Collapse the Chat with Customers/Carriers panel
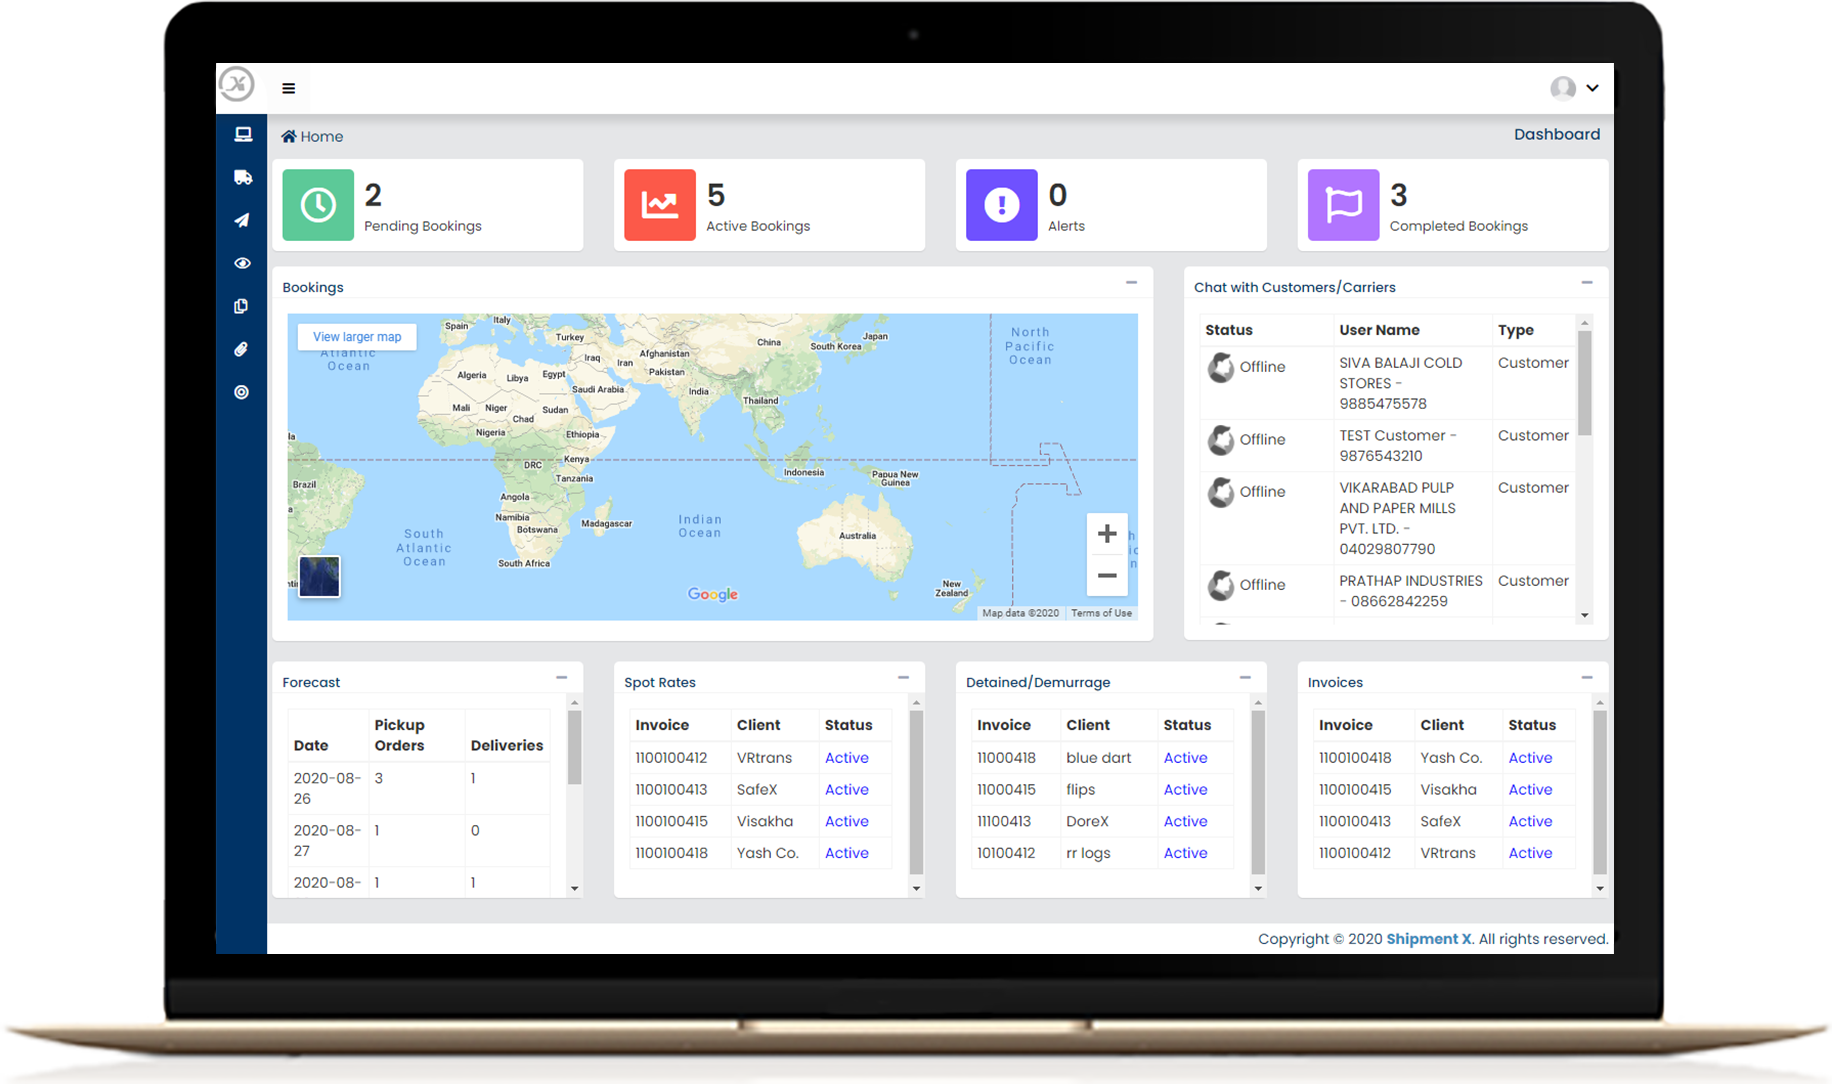This screenshot has height=1084, width=1832. coord(1587,283)
